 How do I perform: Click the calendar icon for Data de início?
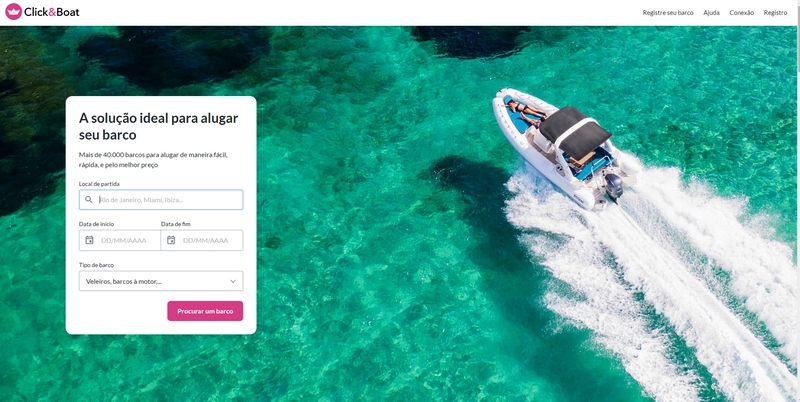coord(89,240)
